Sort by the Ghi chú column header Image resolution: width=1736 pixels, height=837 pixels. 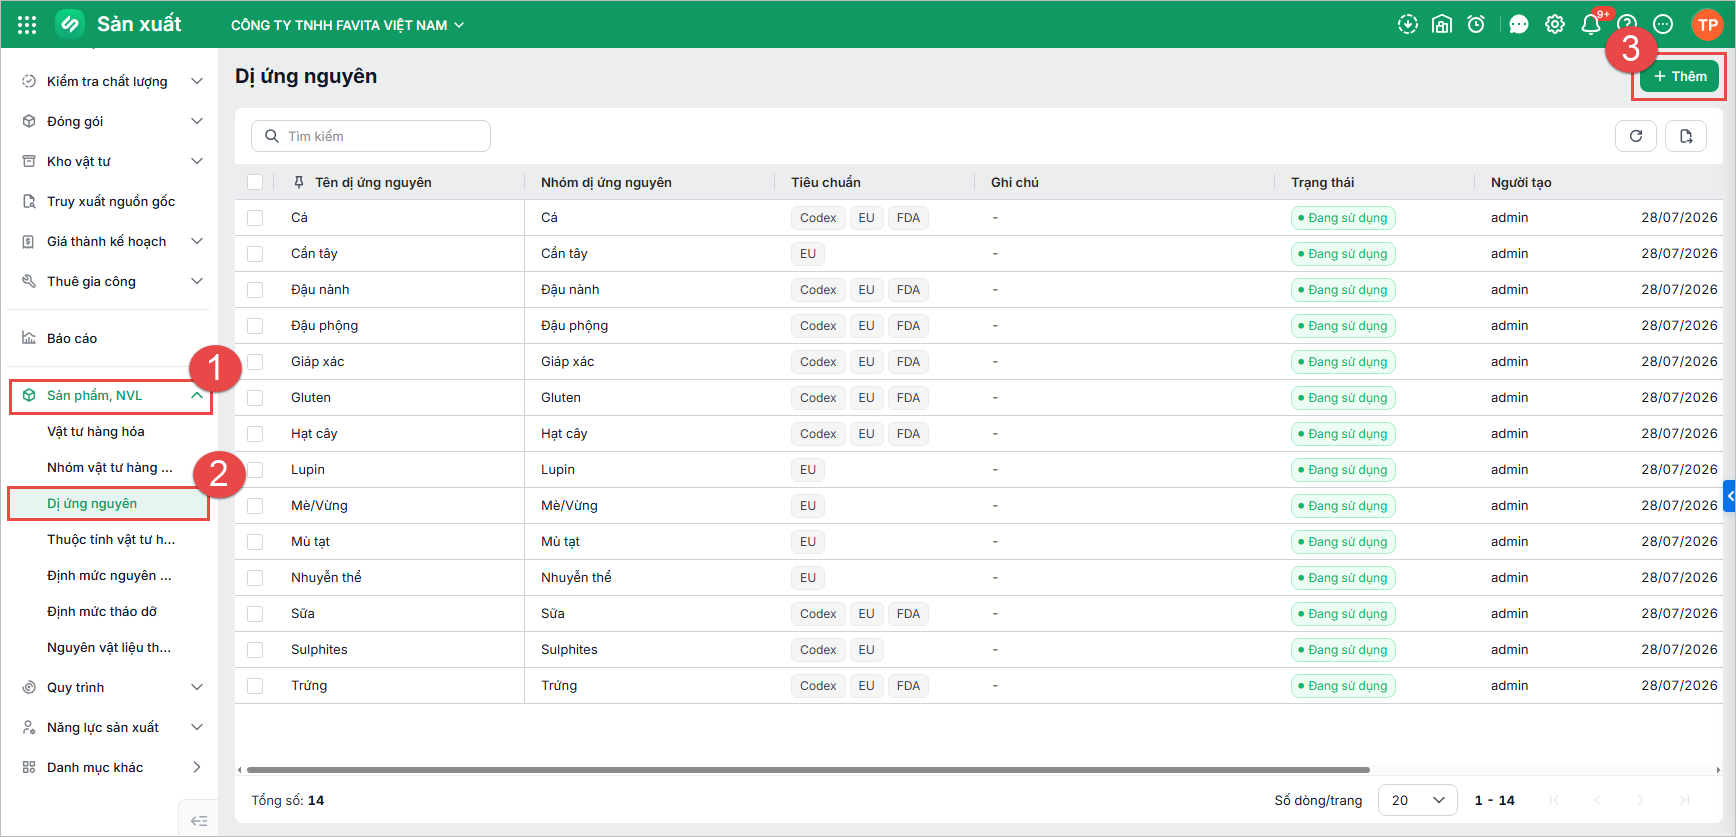point(1015,182)
